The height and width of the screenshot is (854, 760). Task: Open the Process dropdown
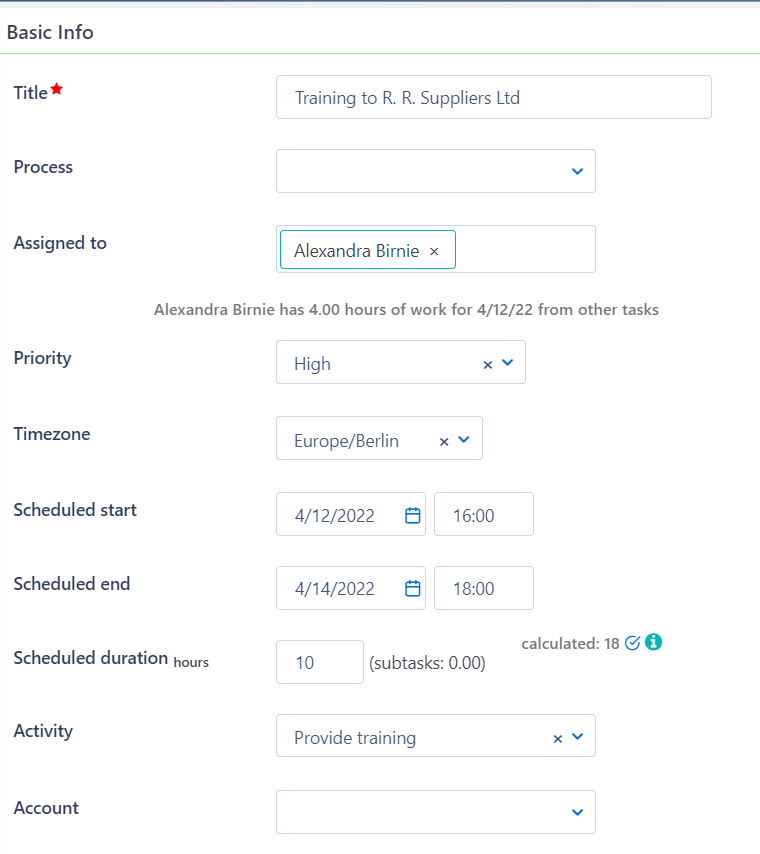(x=576, y=171)
